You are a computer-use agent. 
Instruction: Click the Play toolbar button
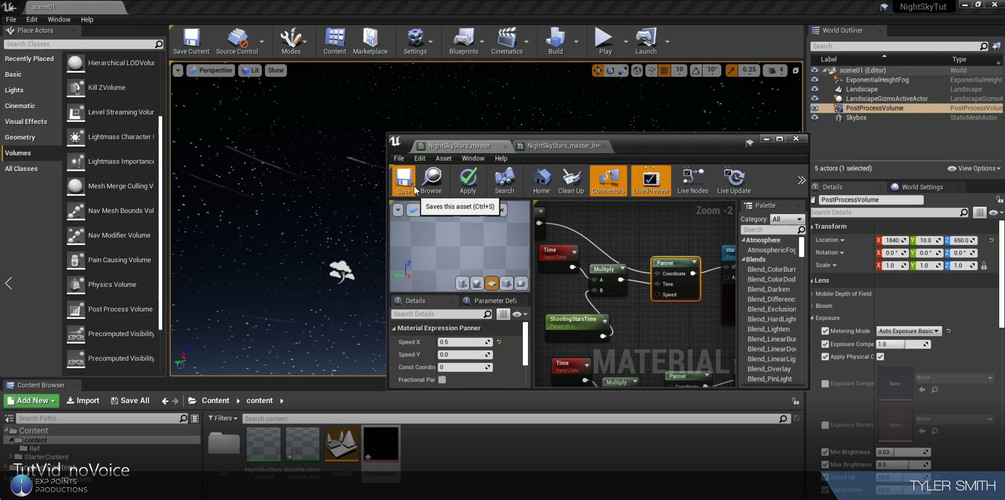tap(604, 42)
